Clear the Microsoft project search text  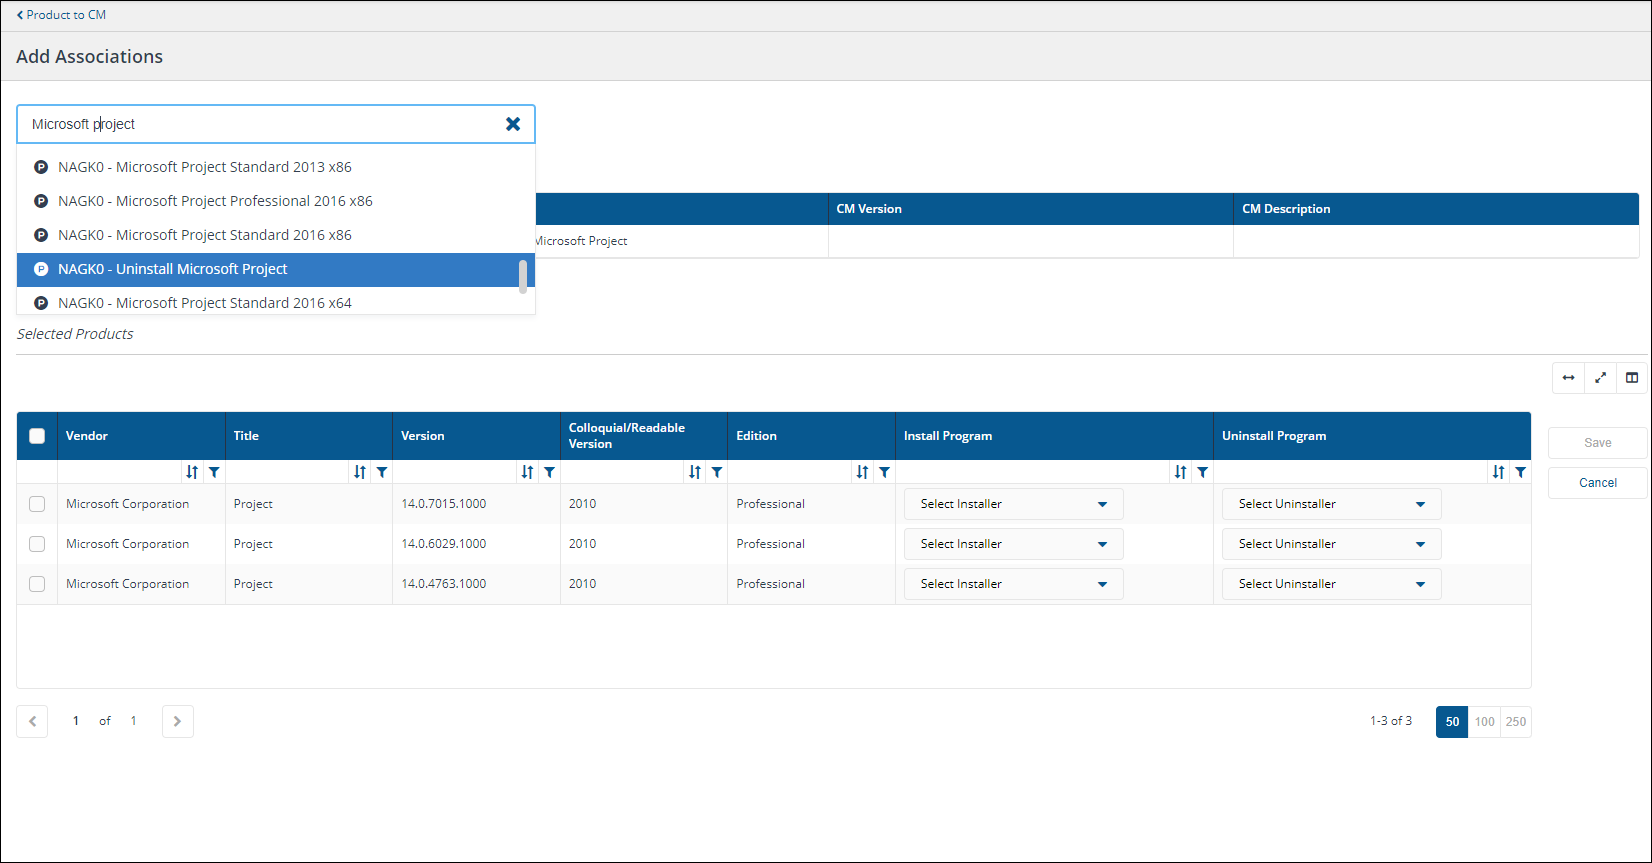pyautogui.click(x=513, y=124)
